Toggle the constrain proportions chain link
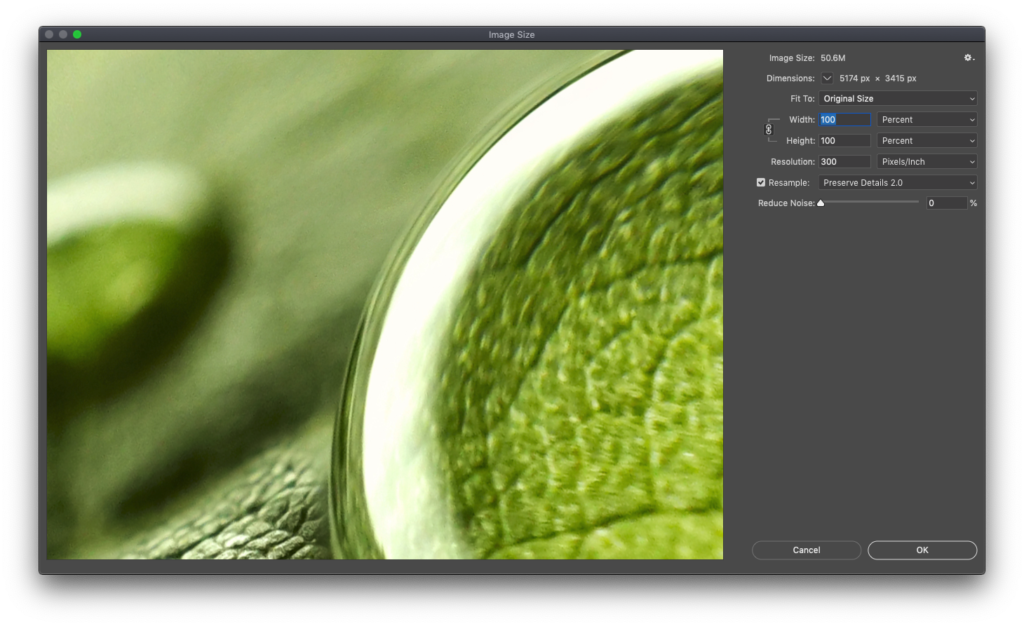The height and width of the screenshot is (626, 1024). click(770, 129)
